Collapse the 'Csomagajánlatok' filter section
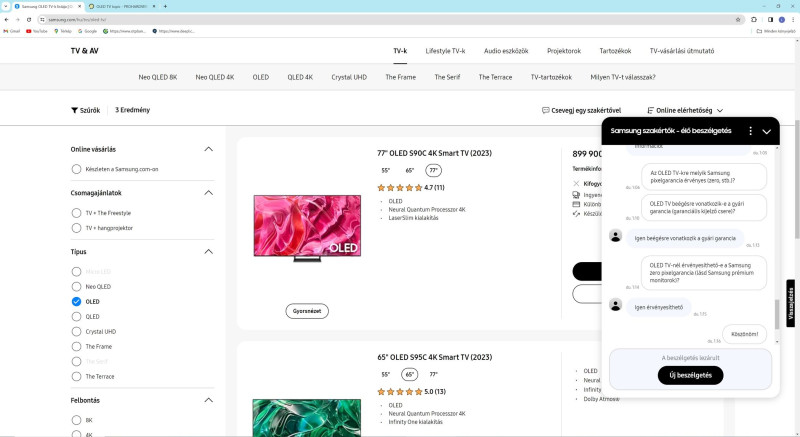800x437 pixels. click(x=208, y=193)
